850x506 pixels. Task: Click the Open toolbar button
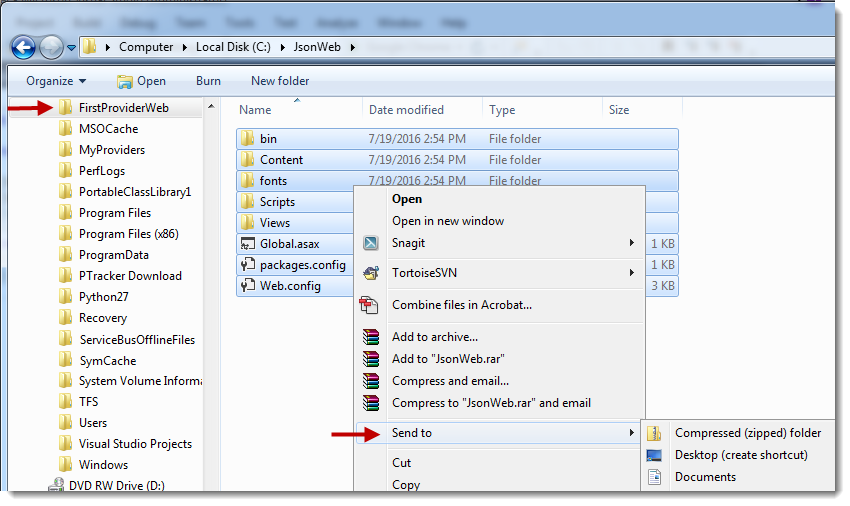click(x=141, y=81)
